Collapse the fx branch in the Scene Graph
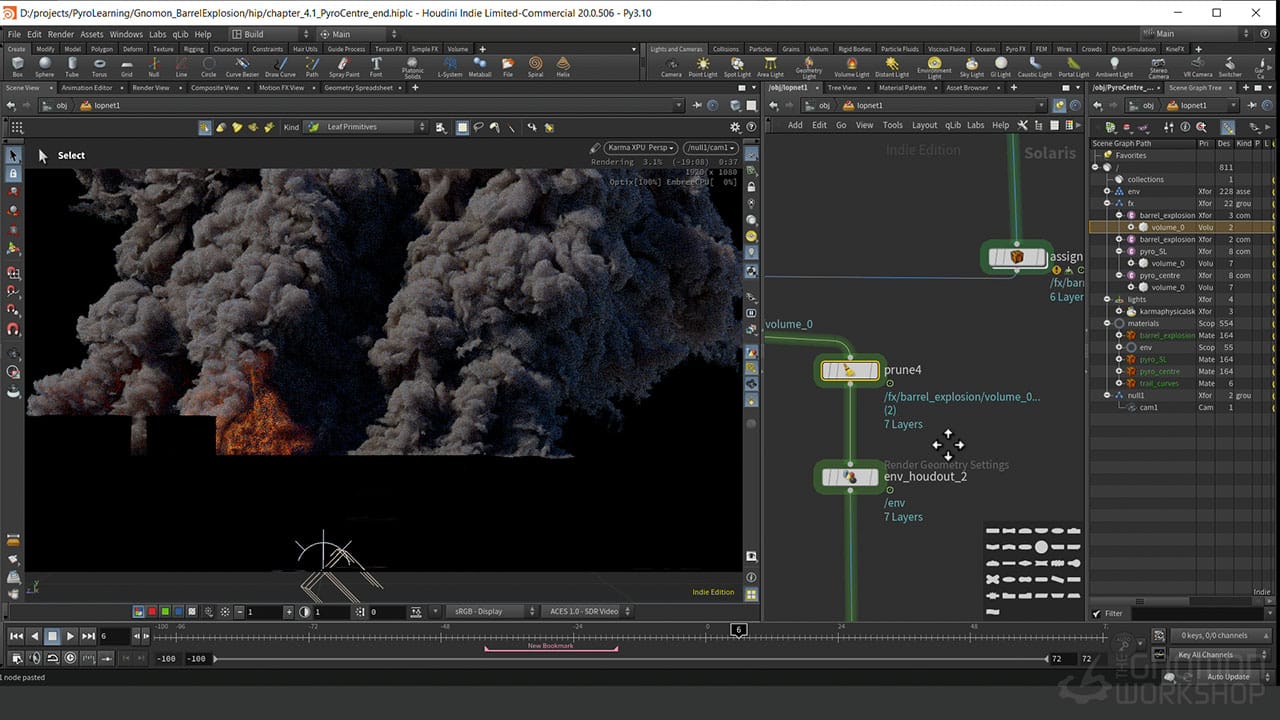This screenshot has height=720, width=1280. tap(1106, 203)
